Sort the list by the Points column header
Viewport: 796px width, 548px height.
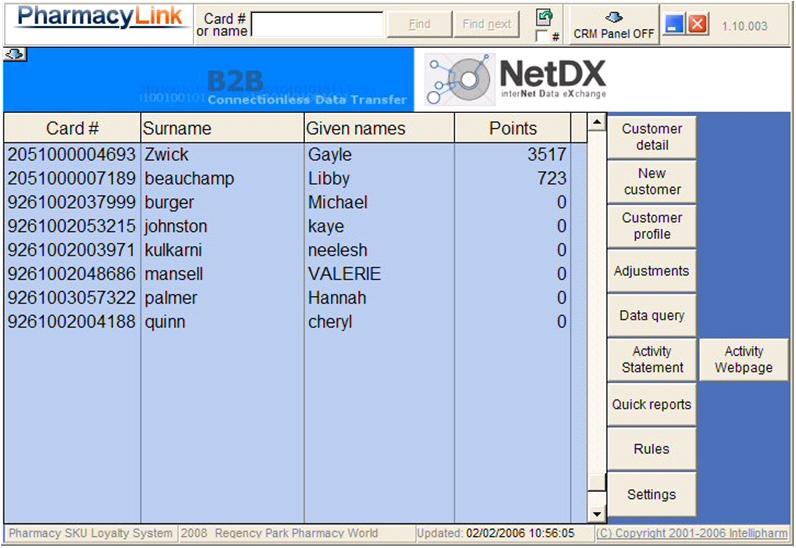512,128
